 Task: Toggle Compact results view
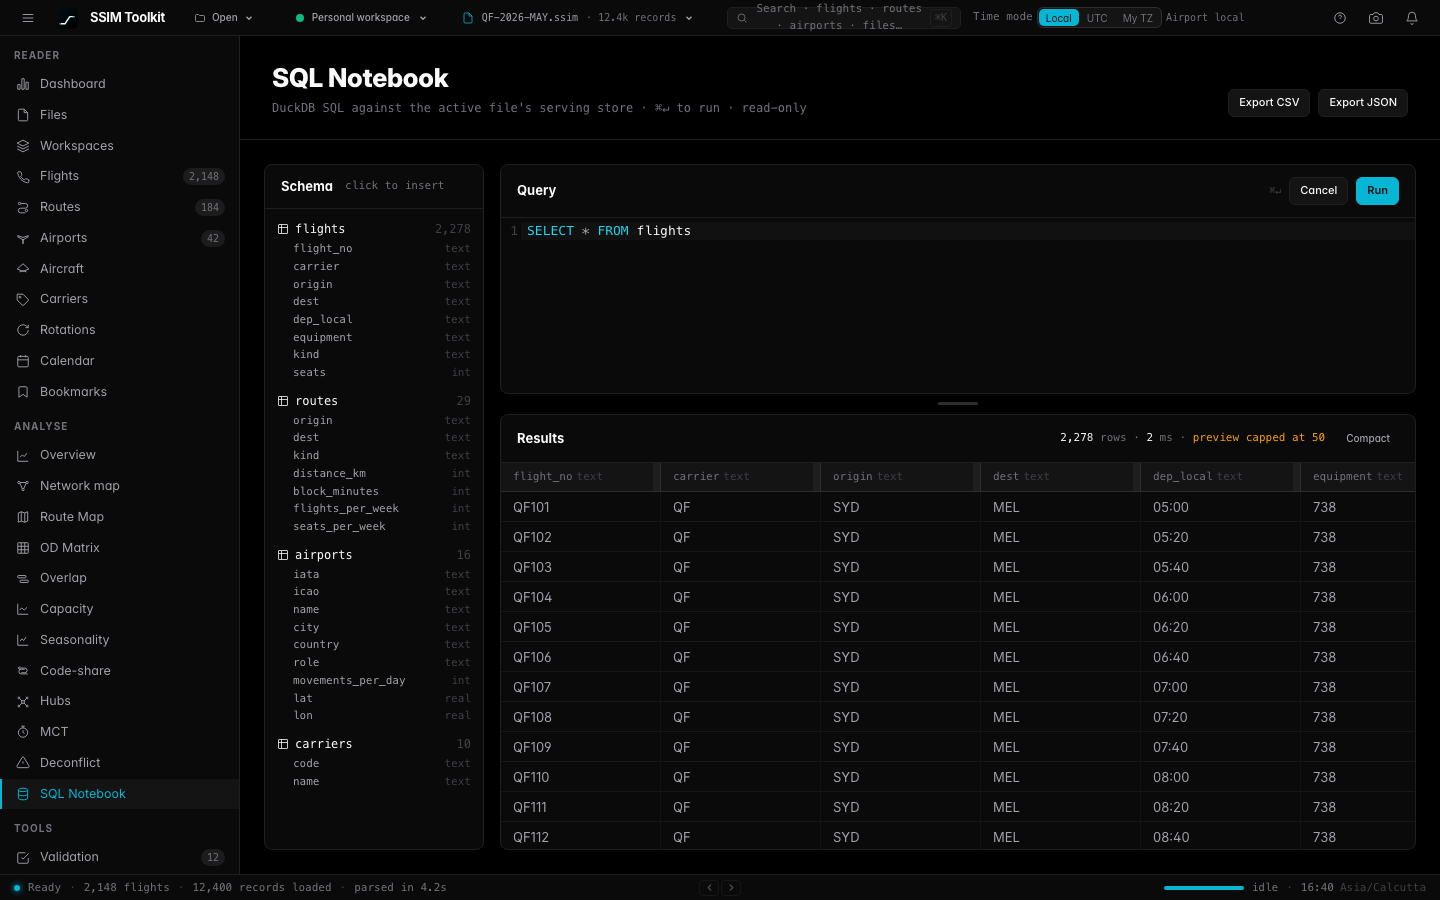point(1368,438)
